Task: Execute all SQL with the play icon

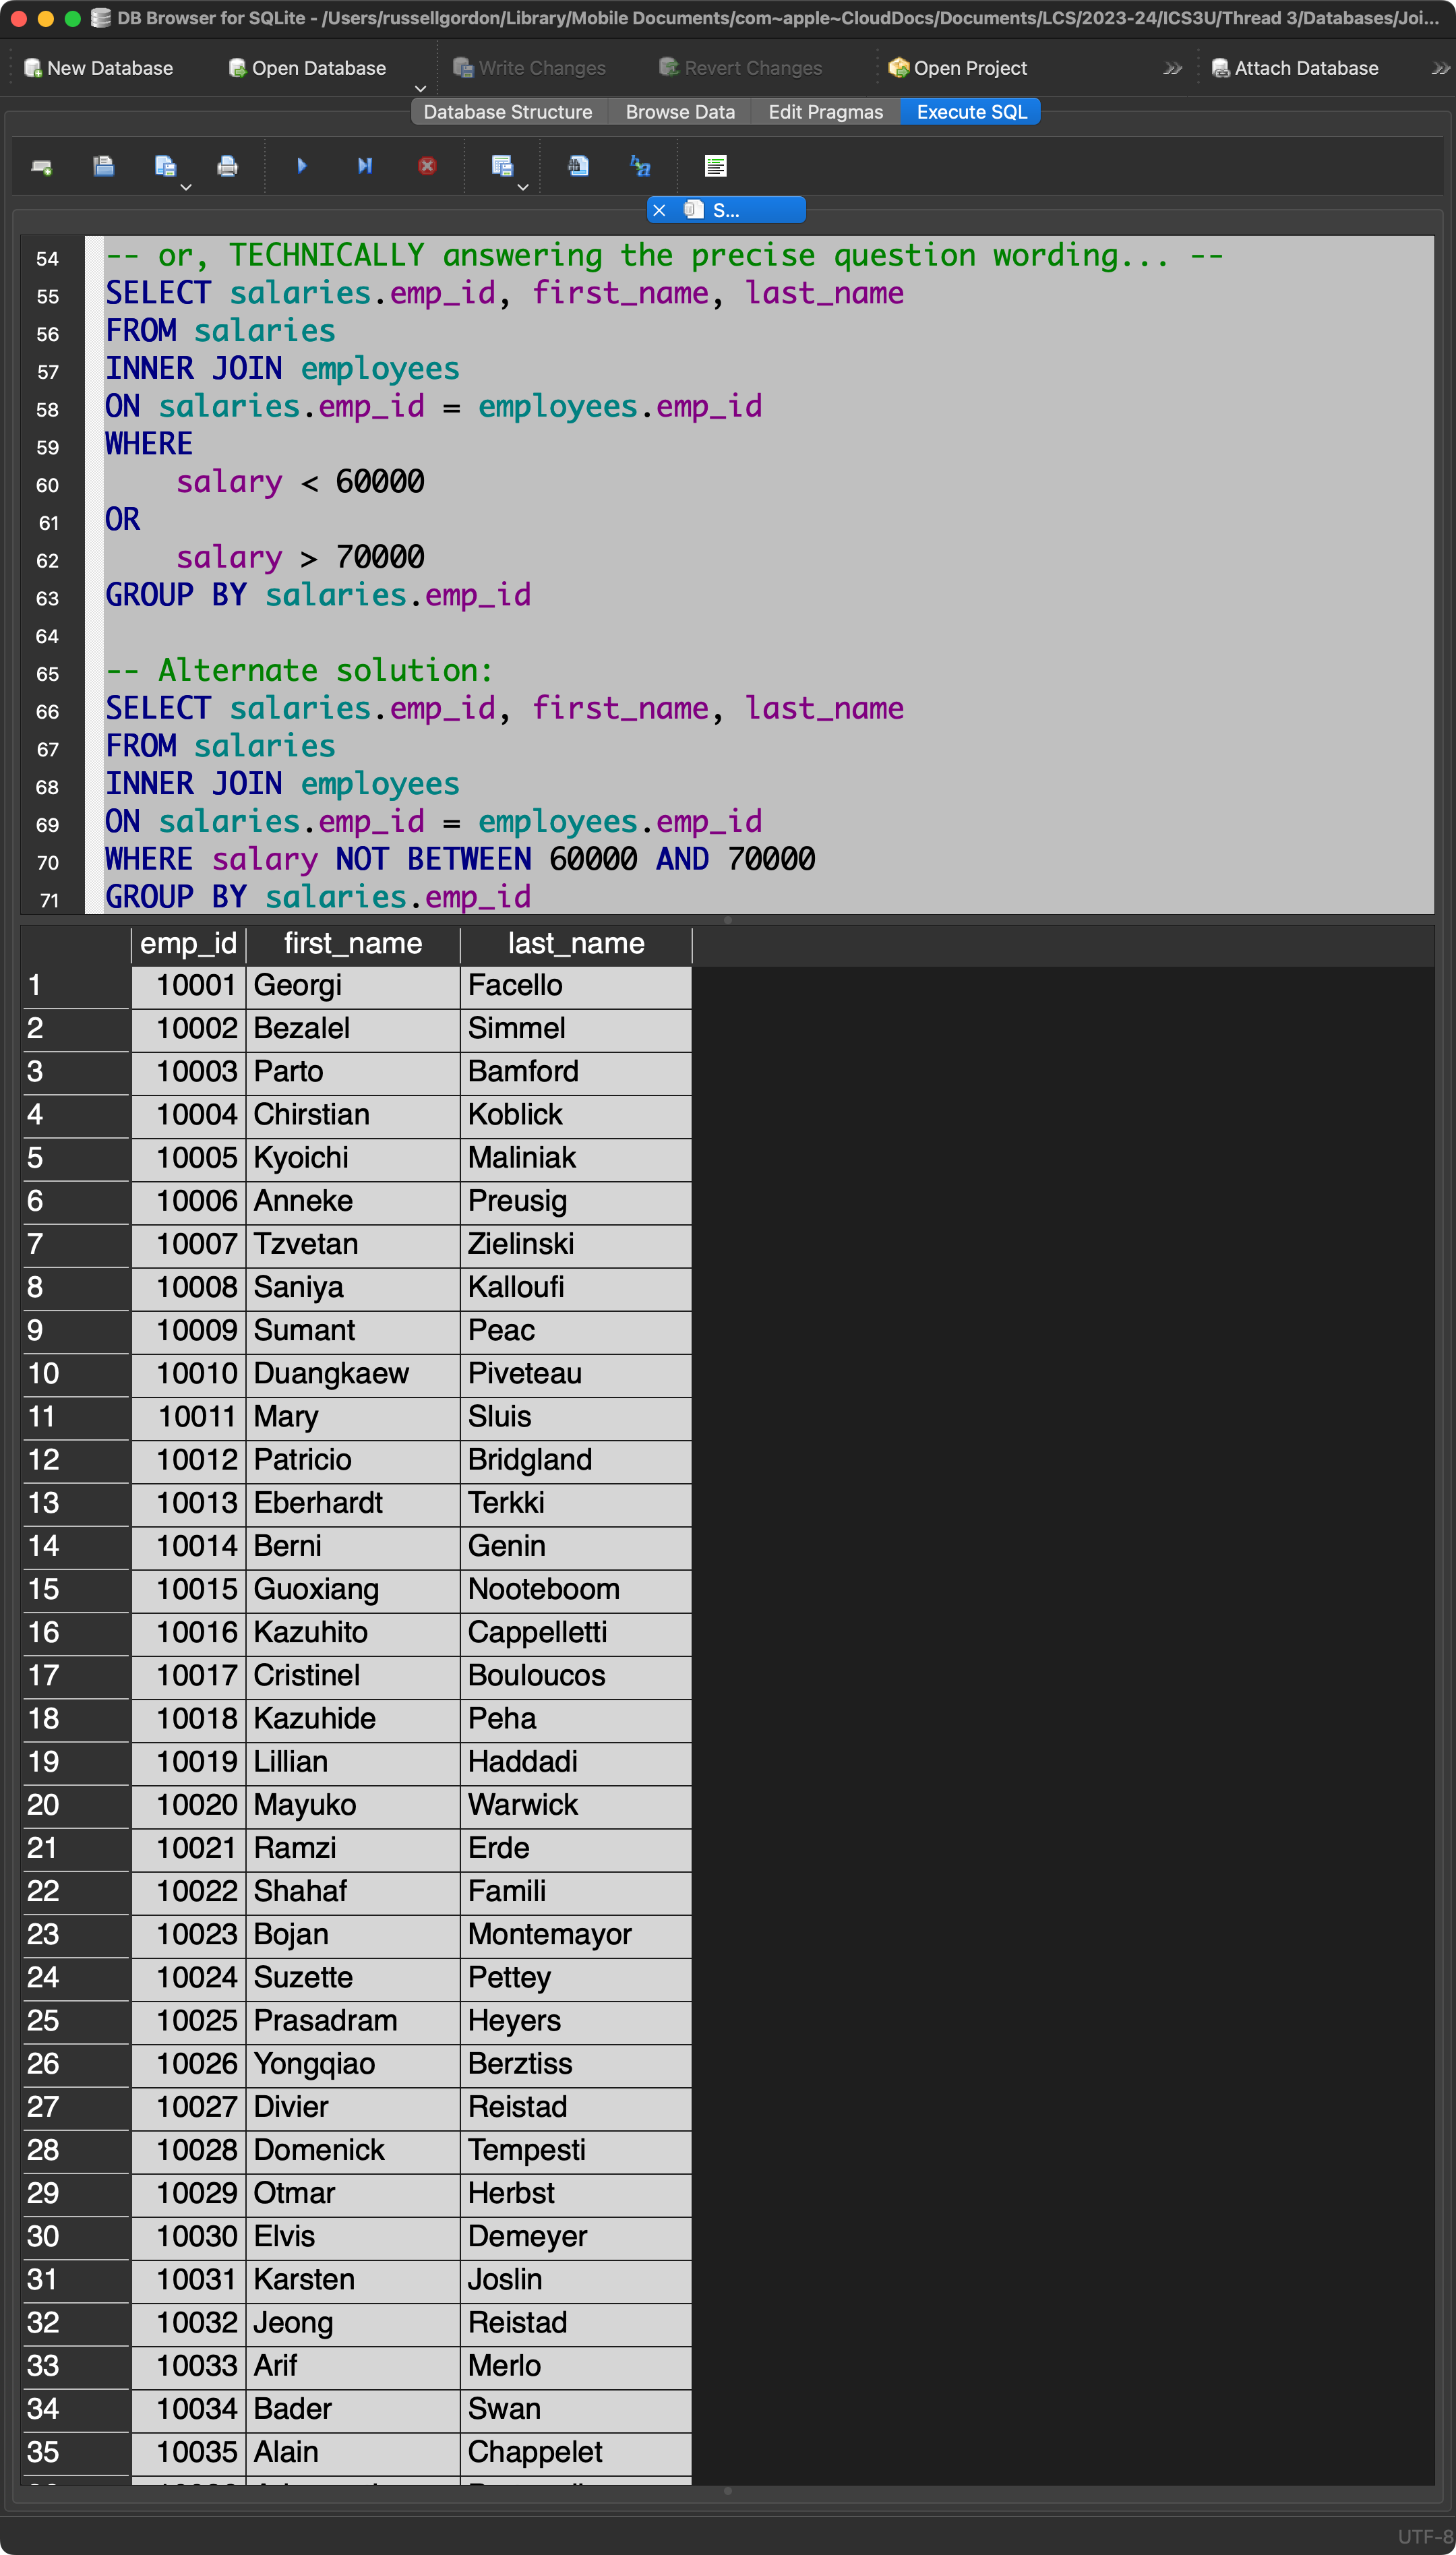Action: tap(302, 166)
